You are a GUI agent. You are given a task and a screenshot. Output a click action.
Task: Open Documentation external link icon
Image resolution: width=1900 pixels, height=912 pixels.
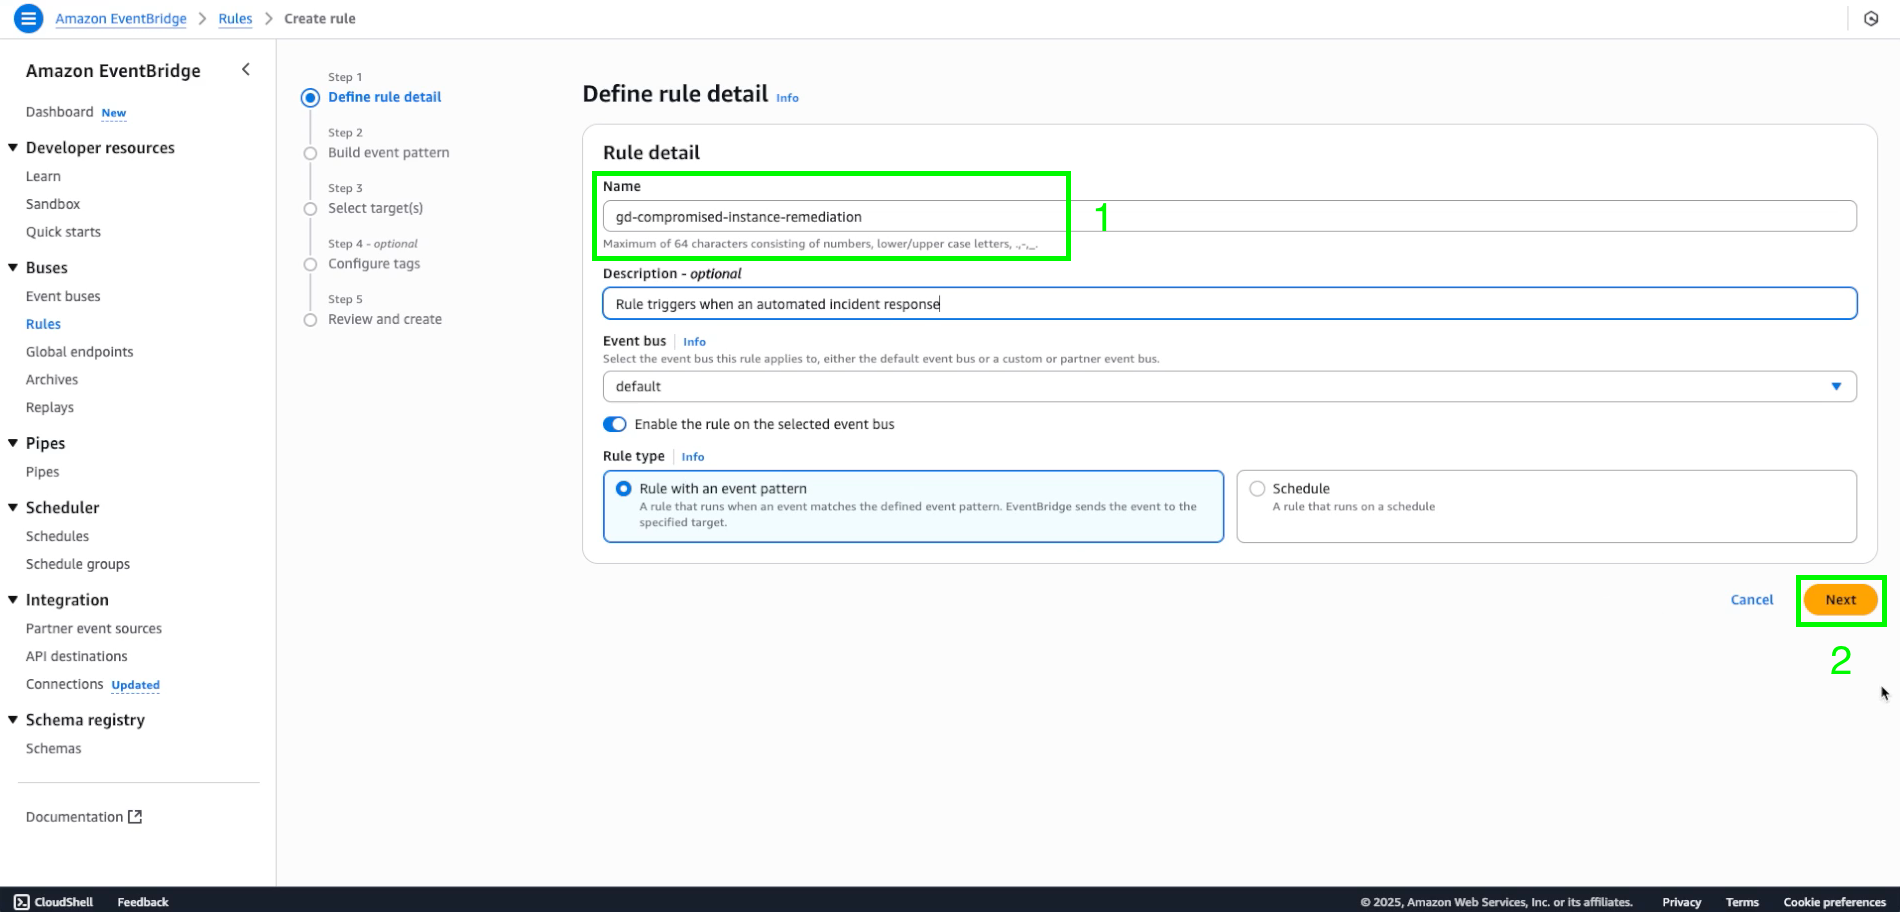135,816
